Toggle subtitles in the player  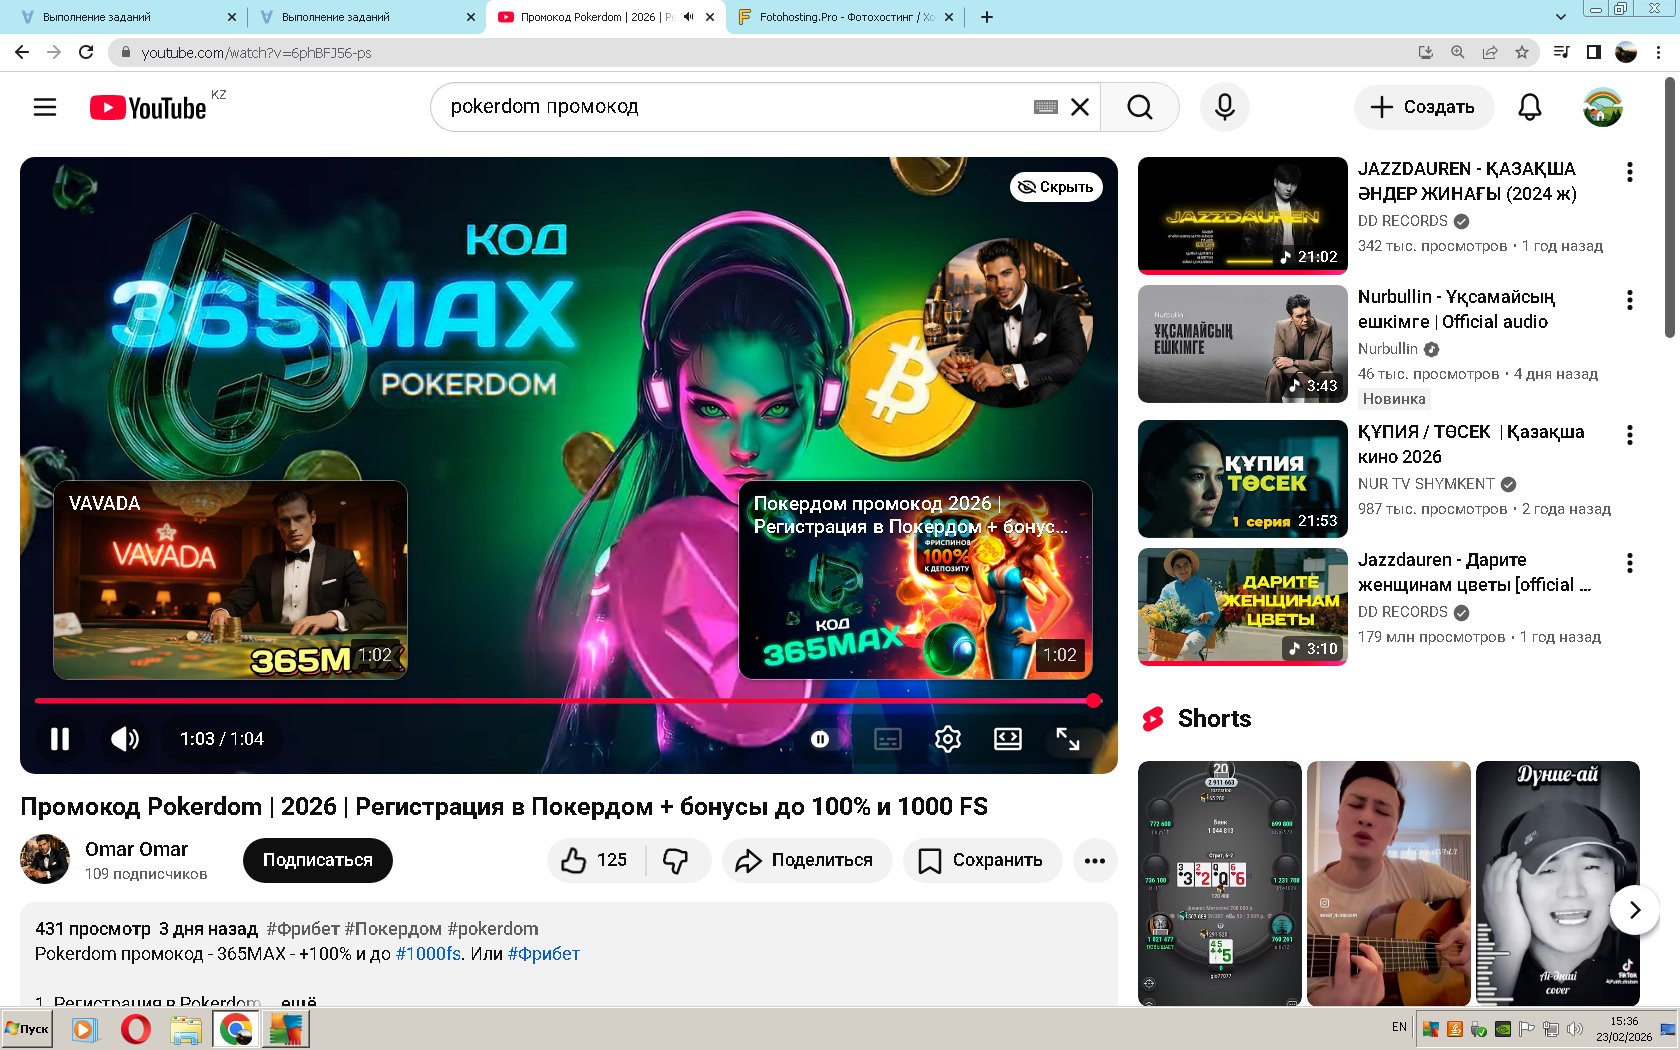click(x=888, y=739)
